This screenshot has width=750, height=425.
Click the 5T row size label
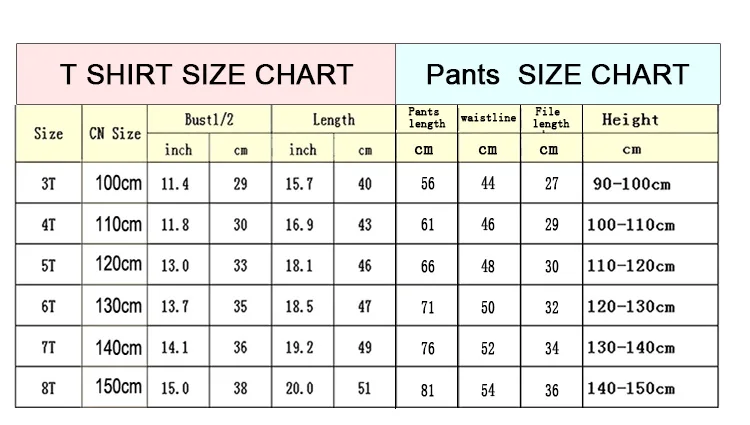tap(48, 265)
